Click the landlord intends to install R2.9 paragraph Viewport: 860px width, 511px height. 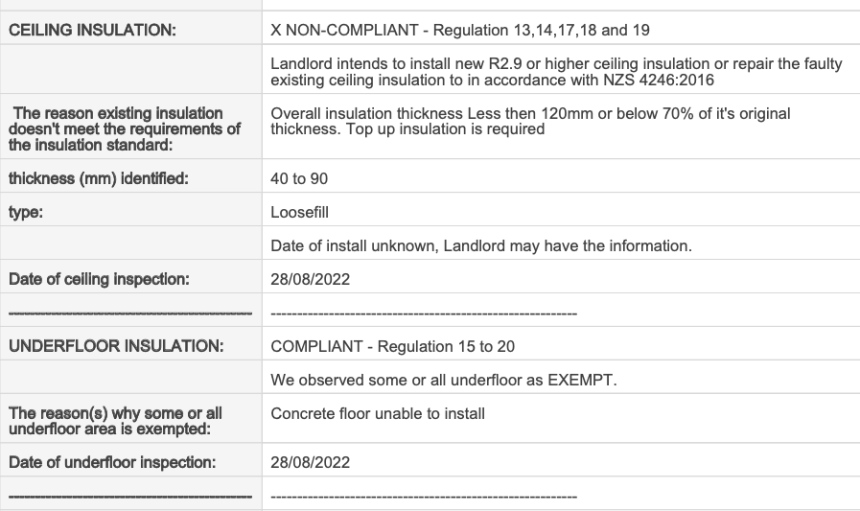556,72
